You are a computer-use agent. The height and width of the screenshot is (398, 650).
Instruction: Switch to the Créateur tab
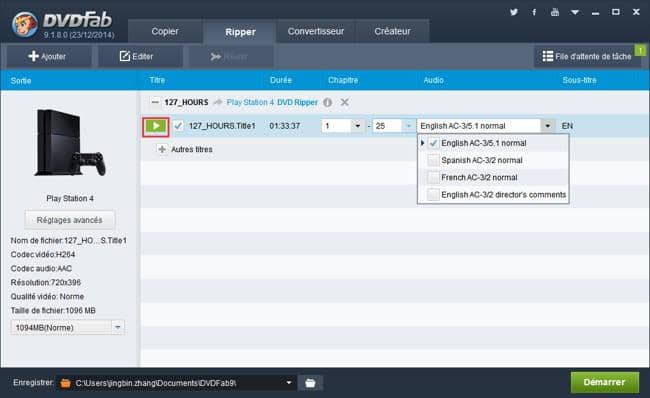pos(392,31)
